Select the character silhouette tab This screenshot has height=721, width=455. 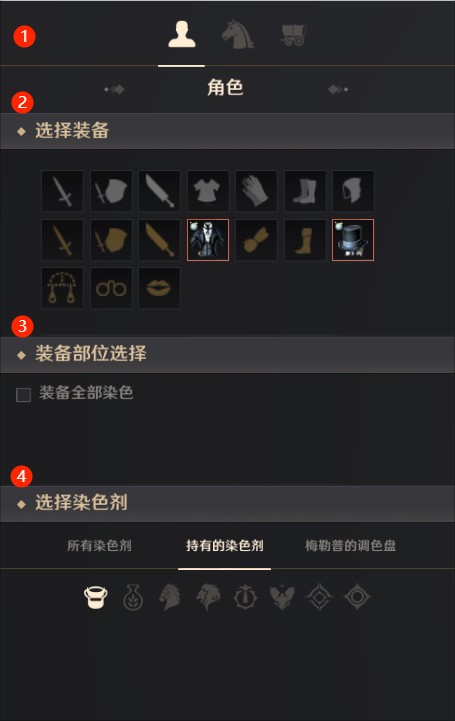(182, 34)
